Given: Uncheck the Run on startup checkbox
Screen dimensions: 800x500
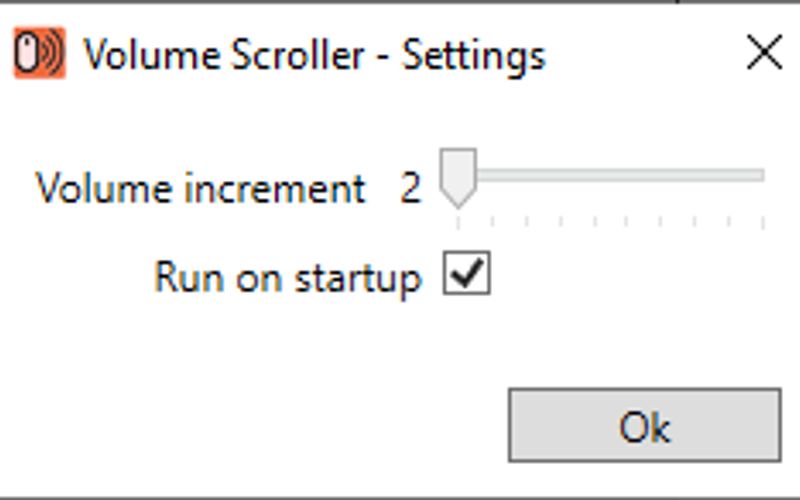Looking at the screenshot, I should 466,275.
